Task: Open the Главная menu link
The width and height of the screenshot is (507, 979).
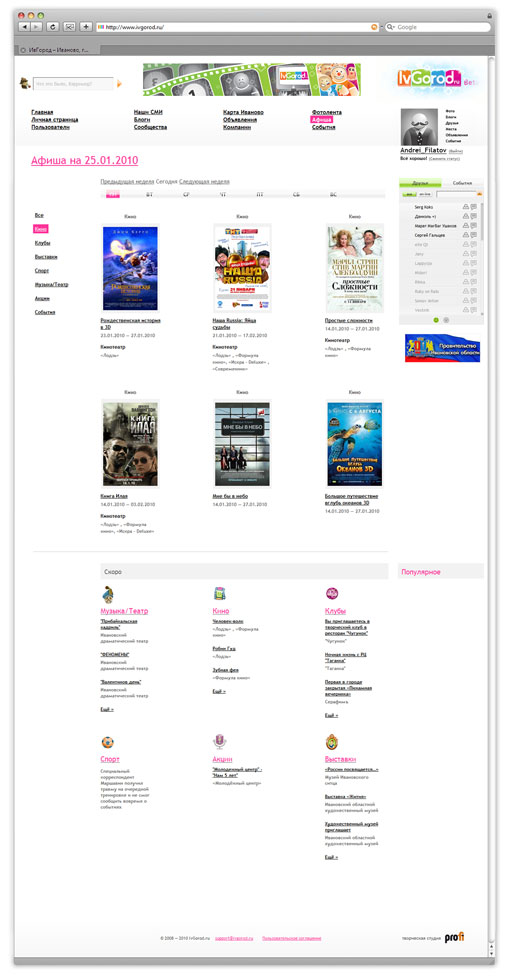Action: pos(42,112)
